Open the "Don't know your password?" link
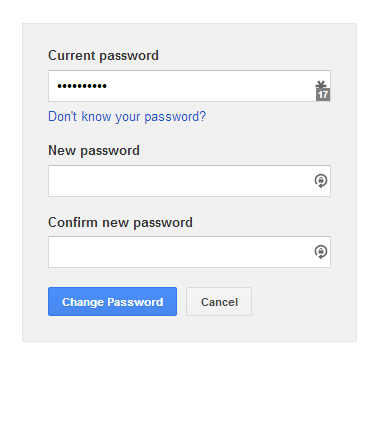Viewport: 380px width, 436px height. point(127,117)
